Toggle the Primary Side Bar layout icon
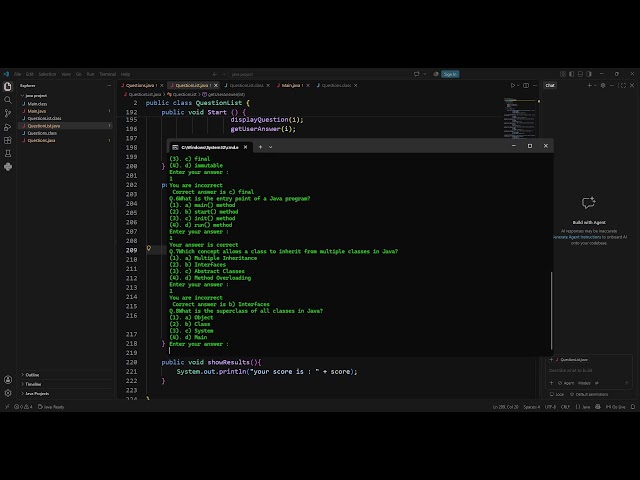Viewport: 640px width, 480px height. (571, 74)
